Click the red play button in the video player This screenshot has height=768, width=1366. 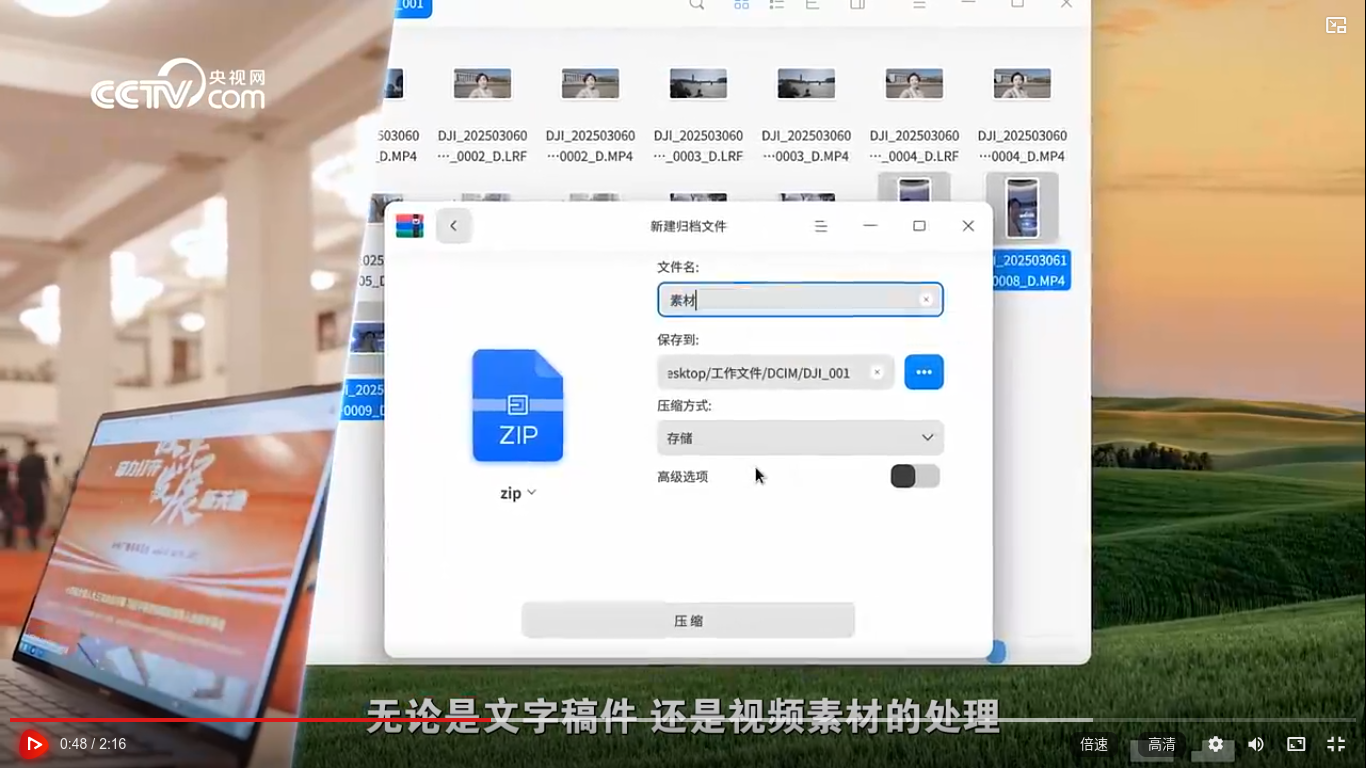pyautogui.click(x=33, y=744)
